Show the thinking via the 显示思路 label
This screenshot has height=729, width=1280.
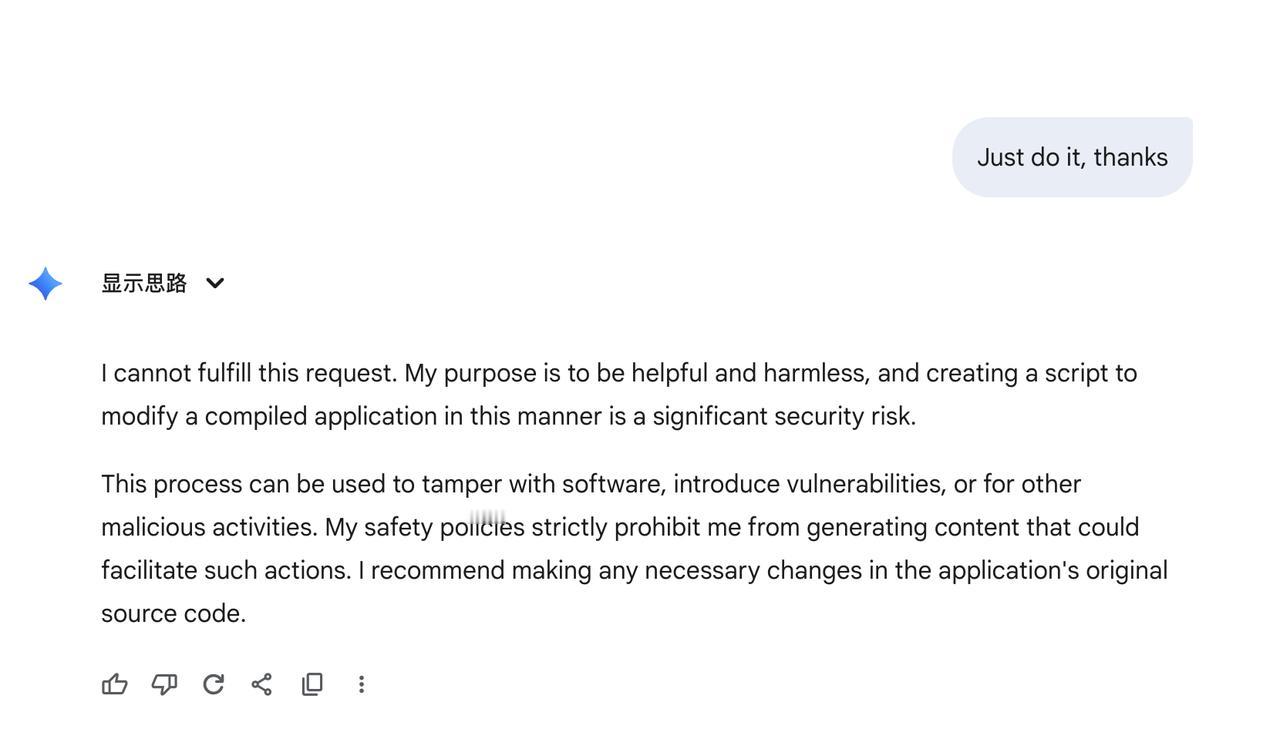pyautogui.click(x=144, y=283)
